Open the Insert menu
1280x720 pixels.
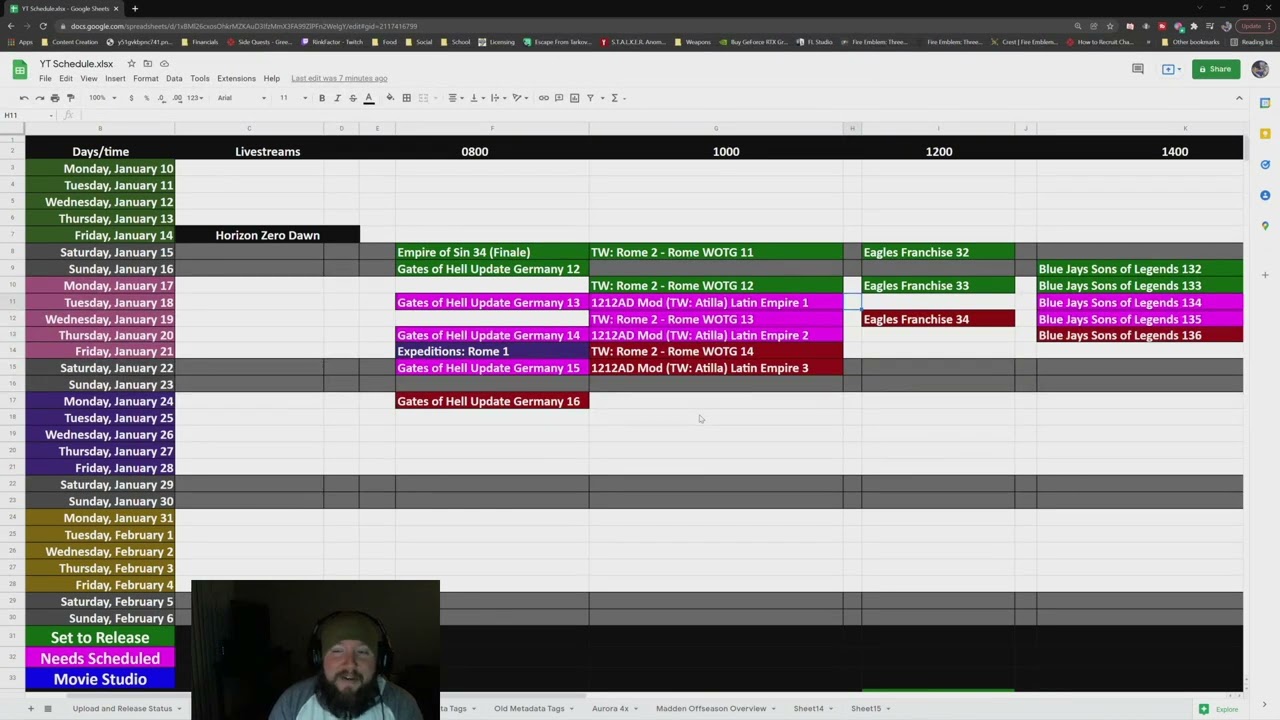(115, 78)
